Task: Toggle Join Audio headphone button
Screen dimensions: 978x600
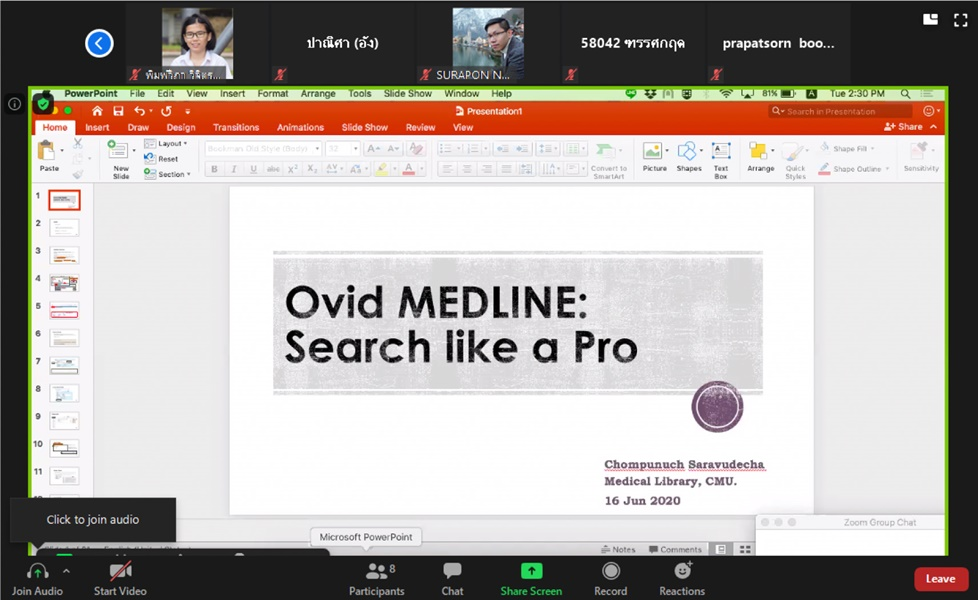Action: [38, 572]
